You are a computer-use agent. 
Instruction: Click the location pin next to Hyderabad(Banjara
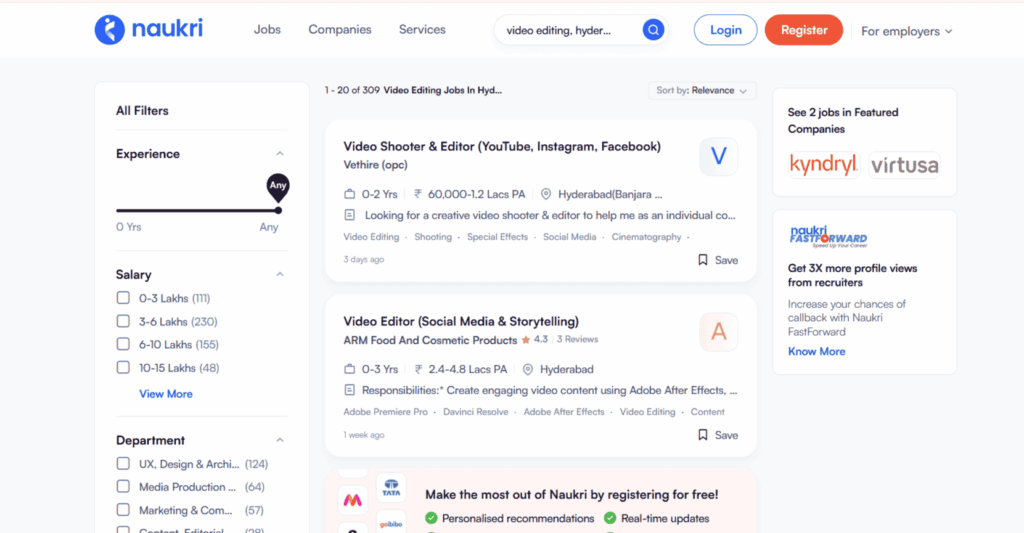point(546,194)
